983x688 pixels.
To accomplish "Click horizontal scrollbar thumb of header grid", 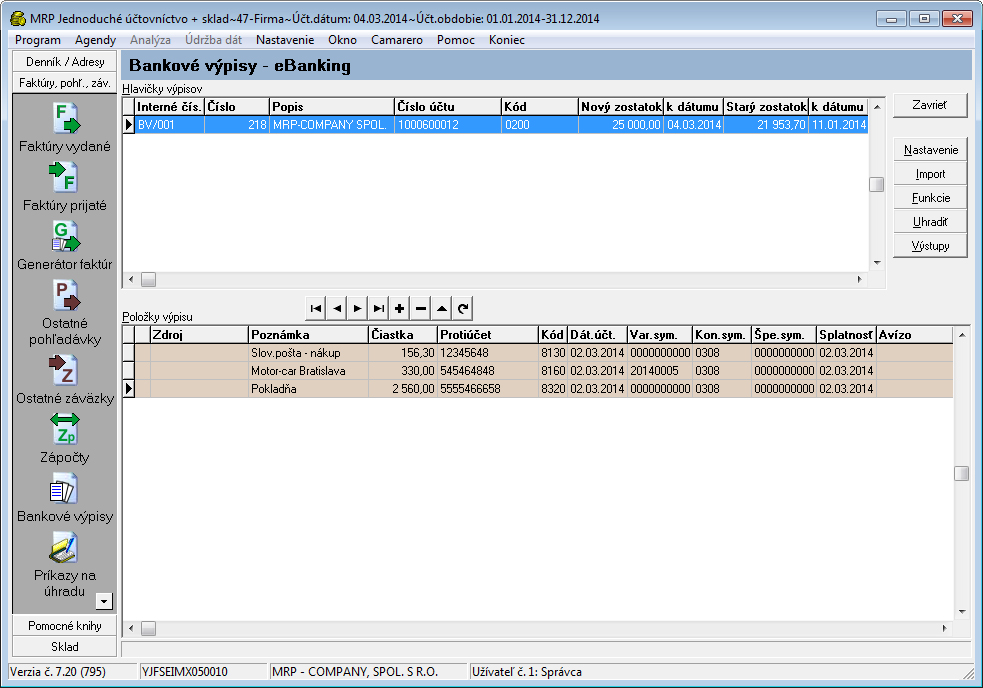I will pos(148,279).
